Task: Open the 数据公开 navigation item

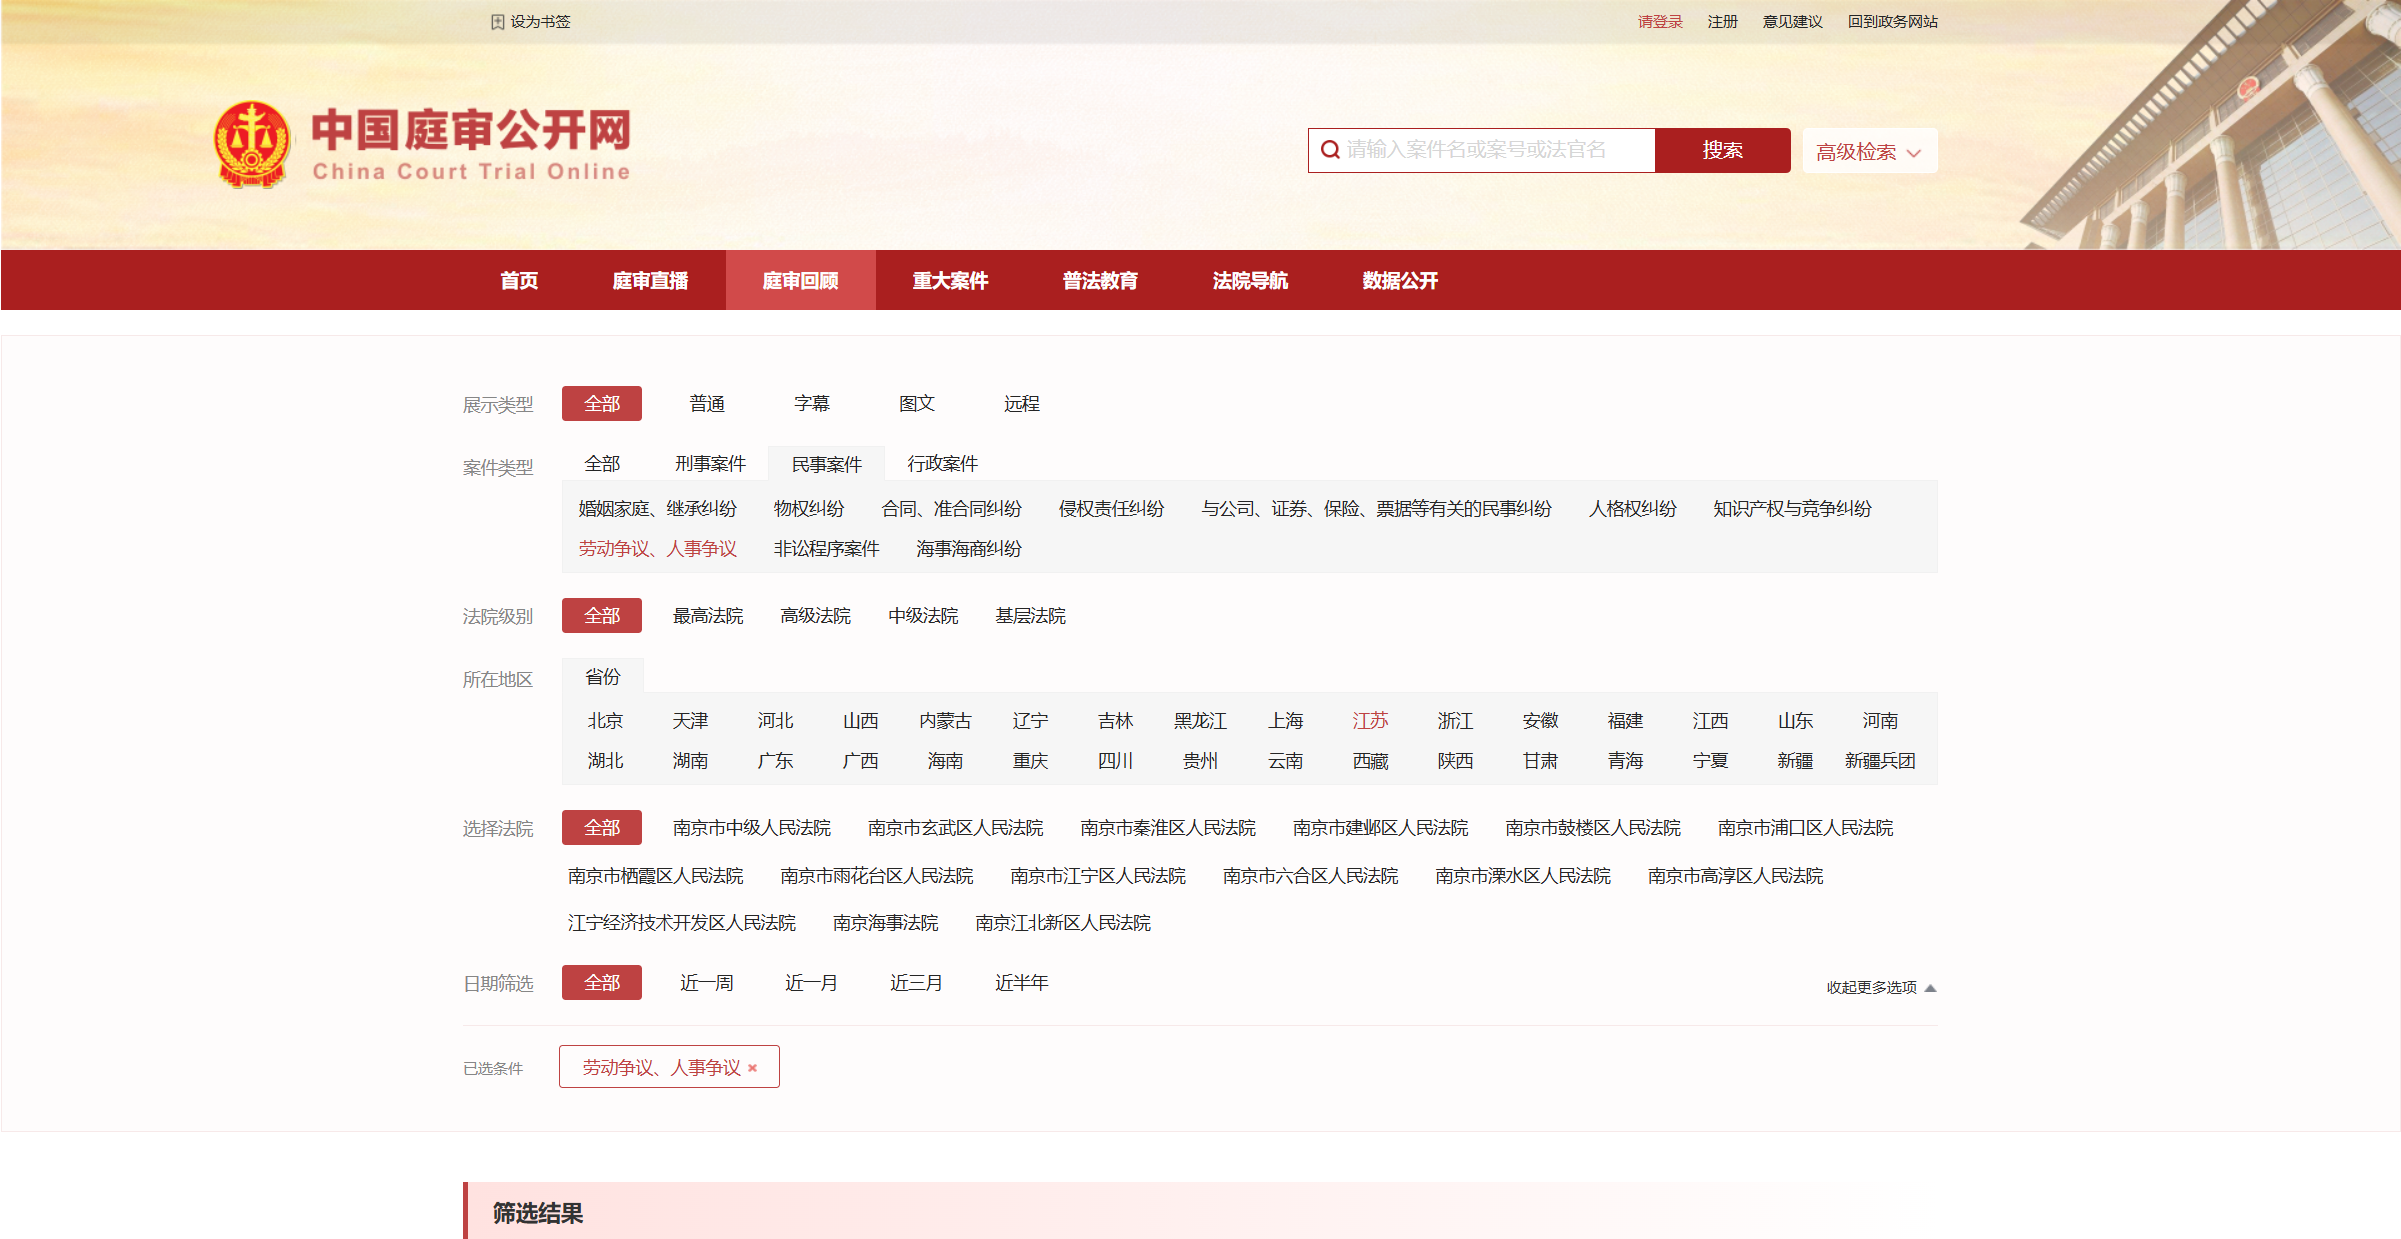Action: [x=1400, y=281]
